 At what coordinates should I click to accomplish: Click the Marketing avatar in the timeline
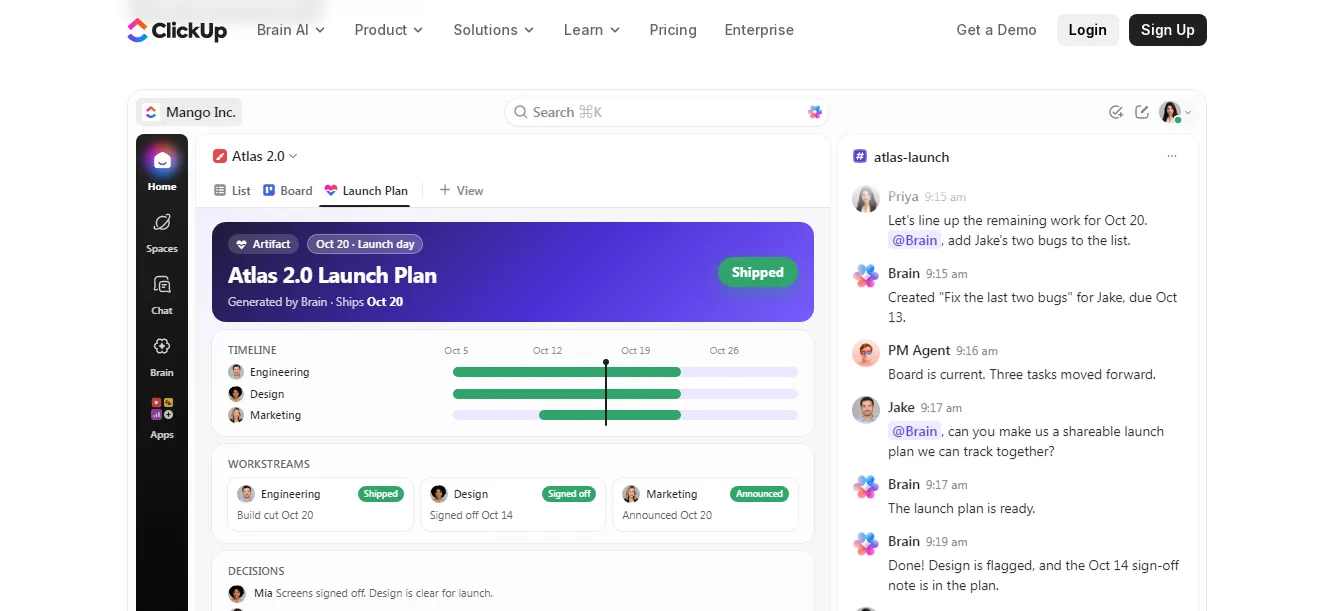236,415
